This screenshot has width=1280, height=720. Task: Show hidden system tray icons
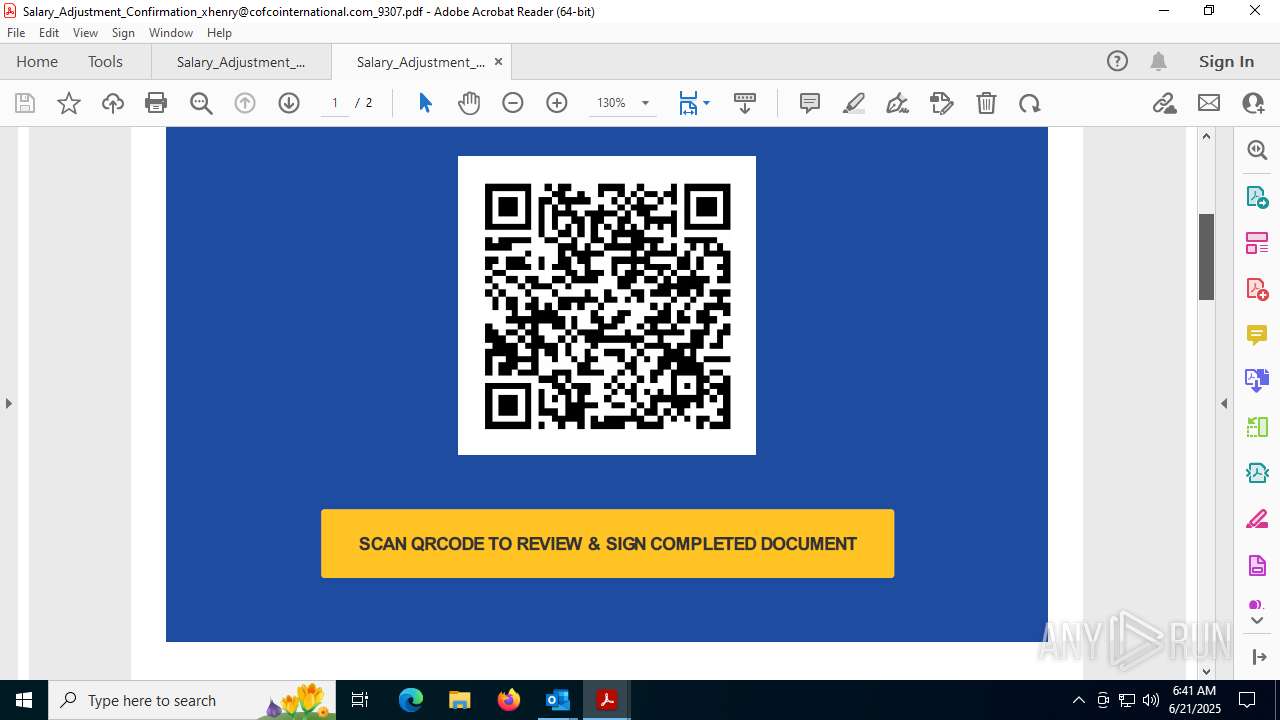tap(1078, 700)
